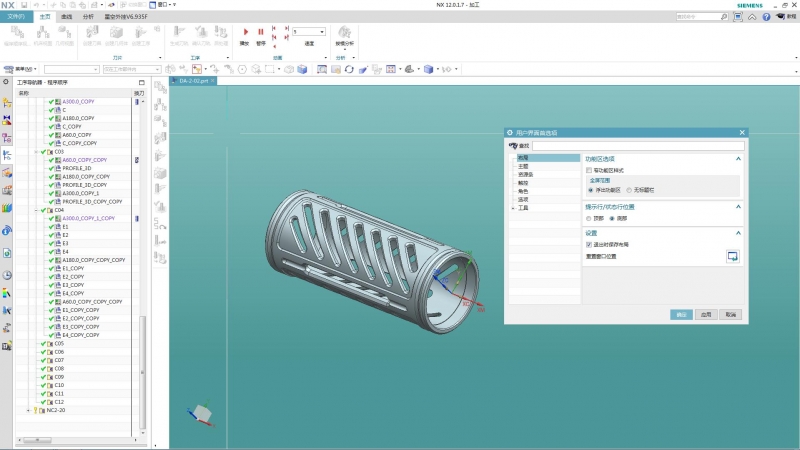The height and width of the screenshot is (450, 800).
Task: Open the selection scope dropdown in the top toolbar
Action: tap(132, 69)
